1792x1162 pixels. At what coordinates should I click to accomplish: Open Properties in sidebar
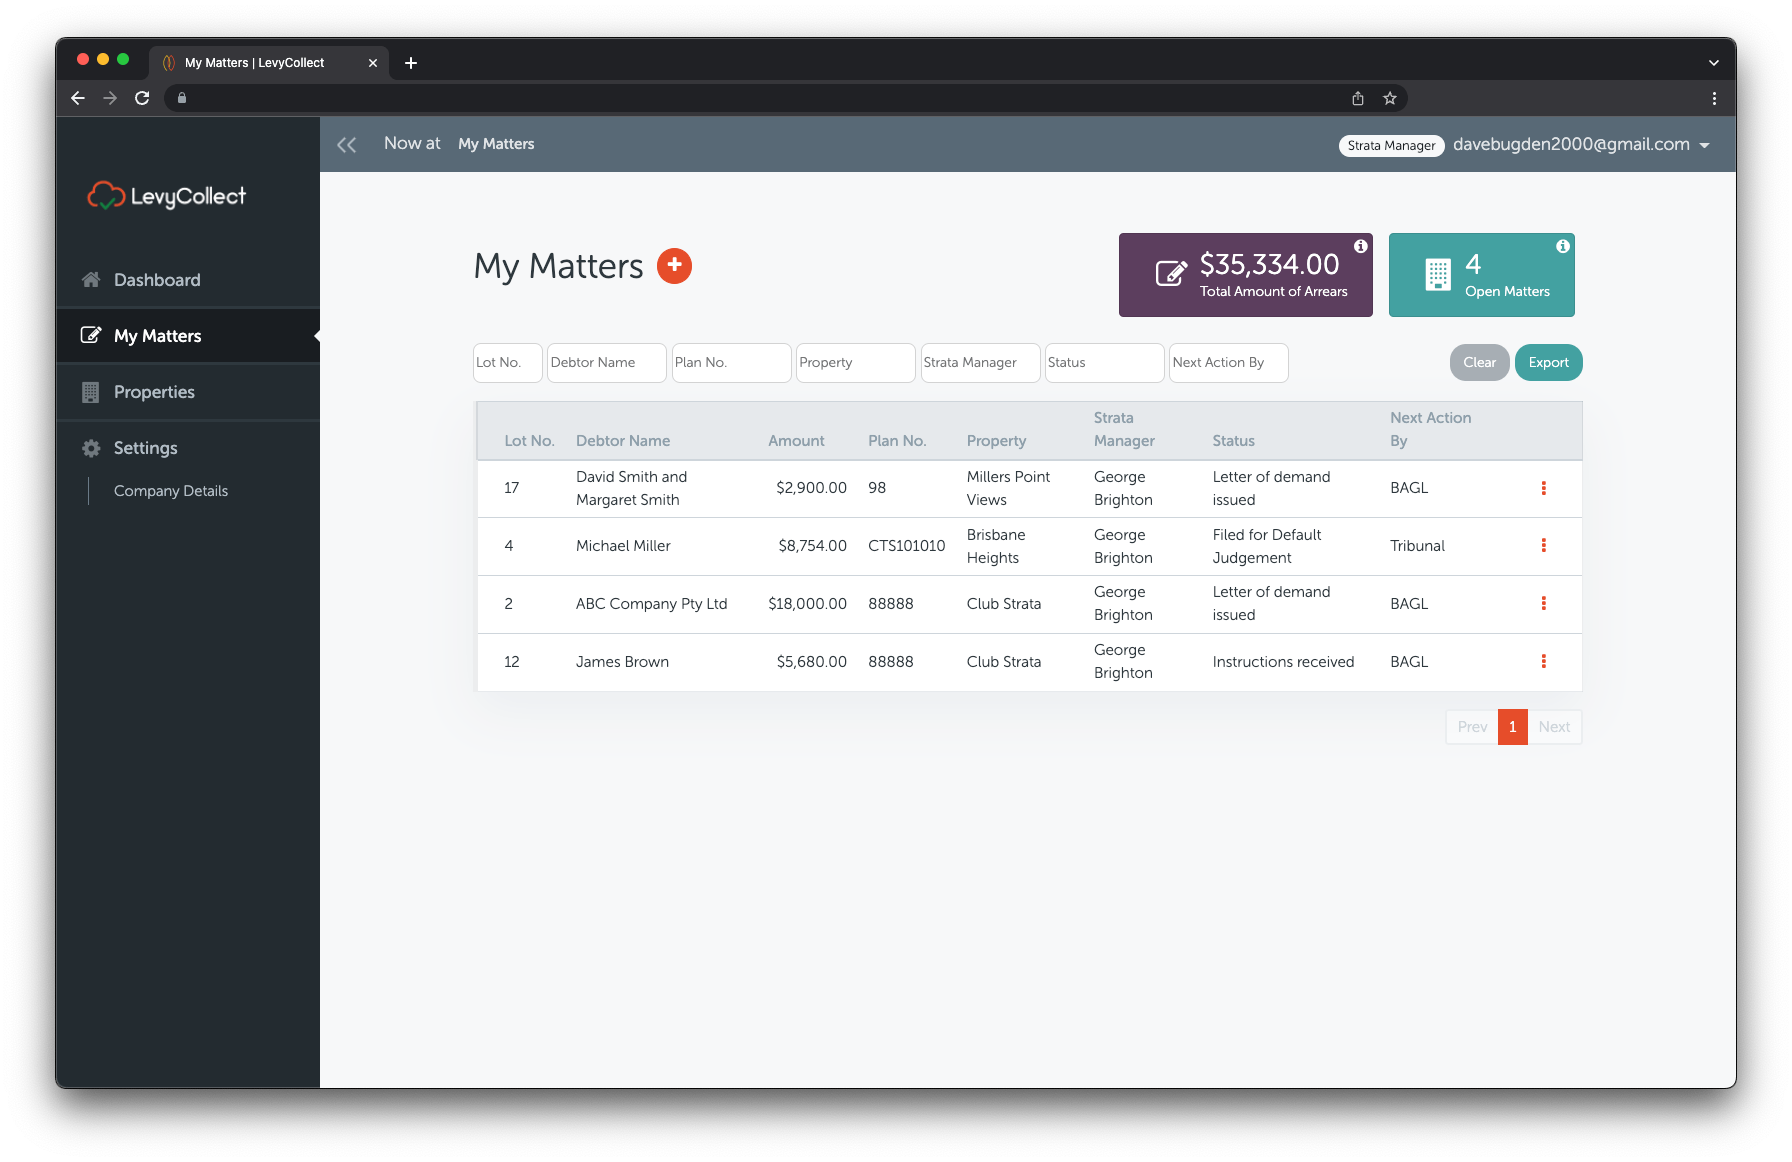click(188, 392)
